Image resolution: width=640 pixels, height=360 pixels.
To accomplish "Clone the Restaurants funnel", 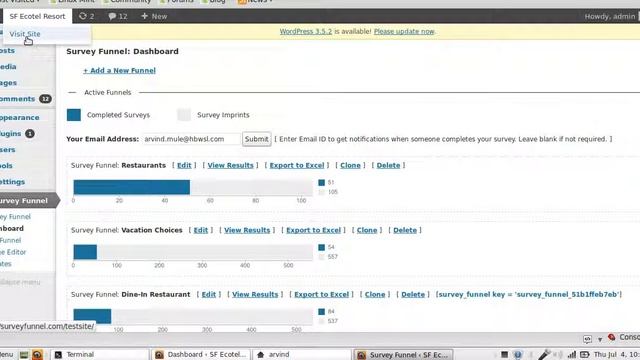I will (x=350, y=165).
